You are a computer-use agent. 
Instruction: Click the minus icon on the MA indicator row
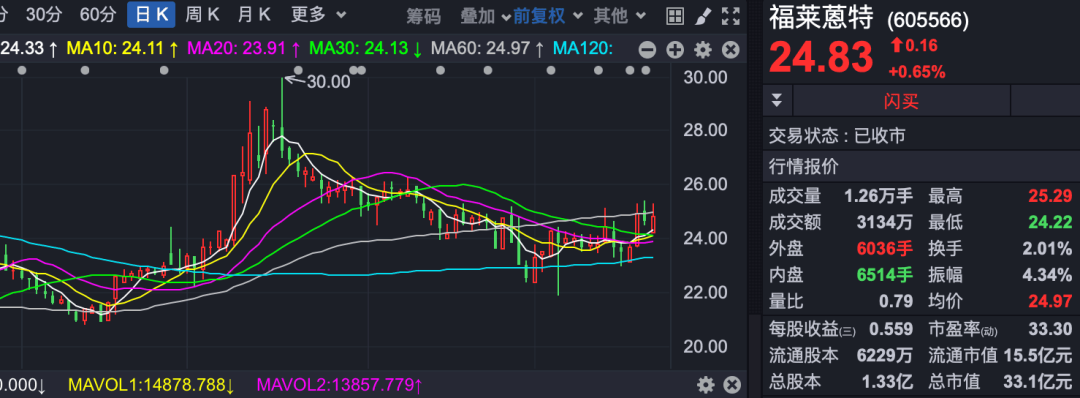(x=647, y=50)
